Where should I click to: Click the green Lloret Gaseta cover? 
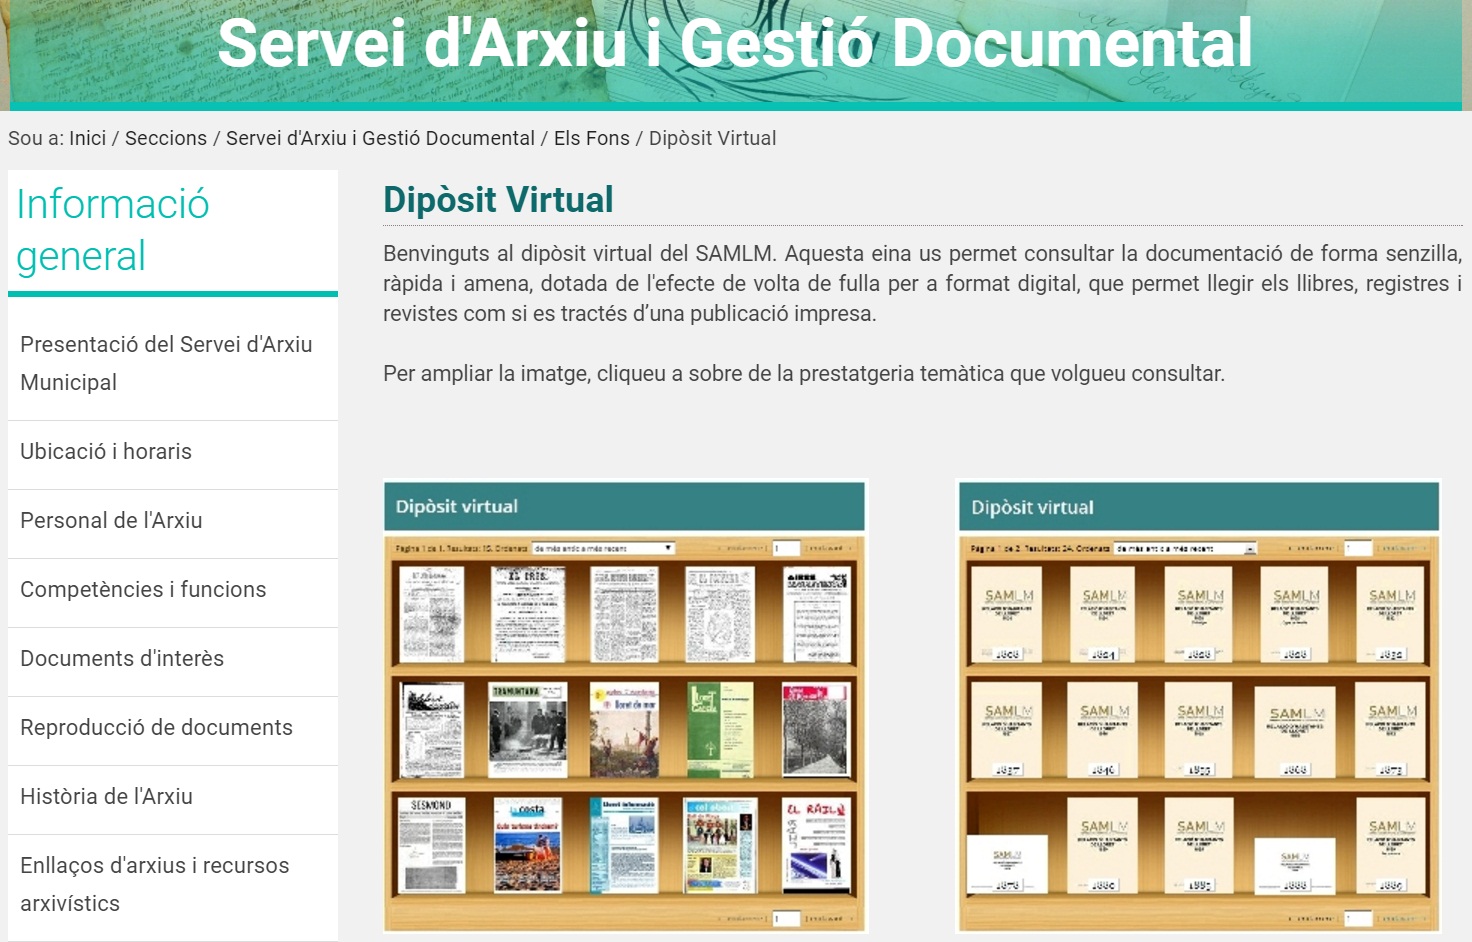719,730
